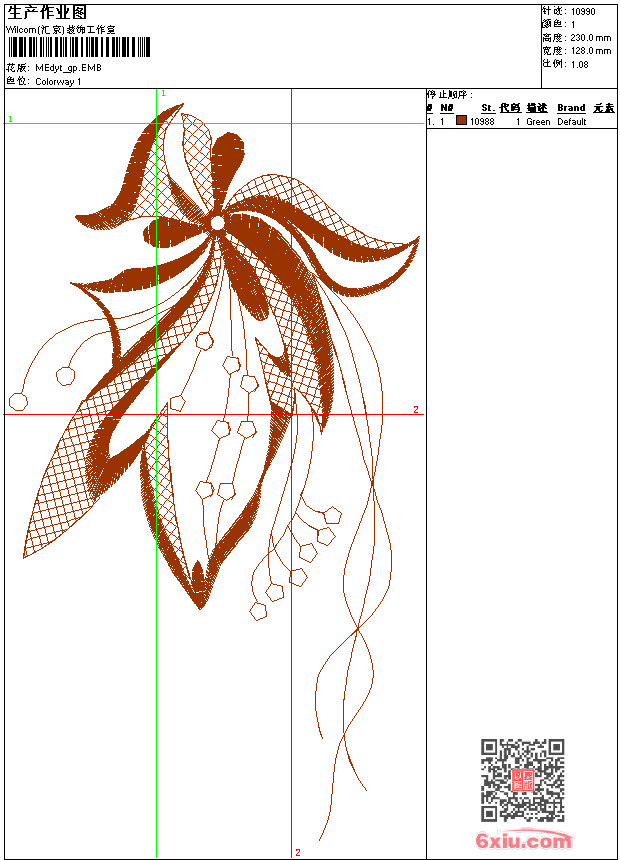Click the 'Default' brand cell
Viewport: 620px width, 860px height.
click(572, 122)
